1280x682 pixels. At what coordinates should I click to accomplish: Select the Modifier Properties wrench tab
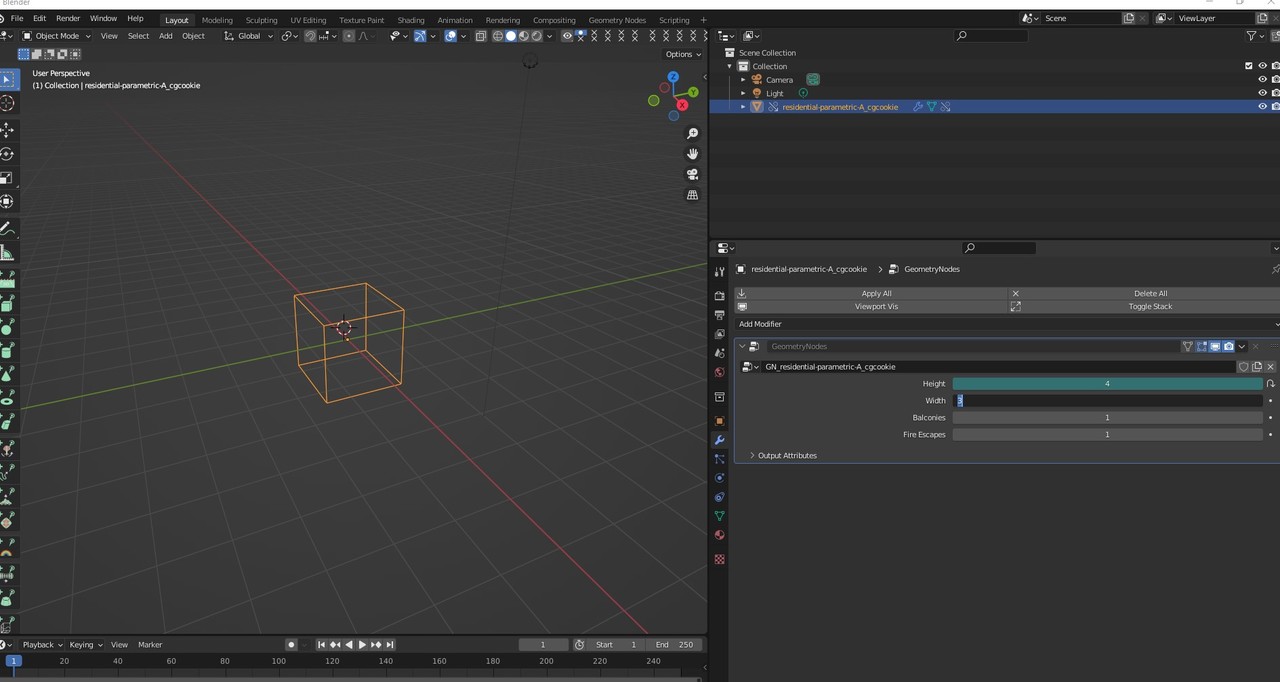click(x=719, y=439)
